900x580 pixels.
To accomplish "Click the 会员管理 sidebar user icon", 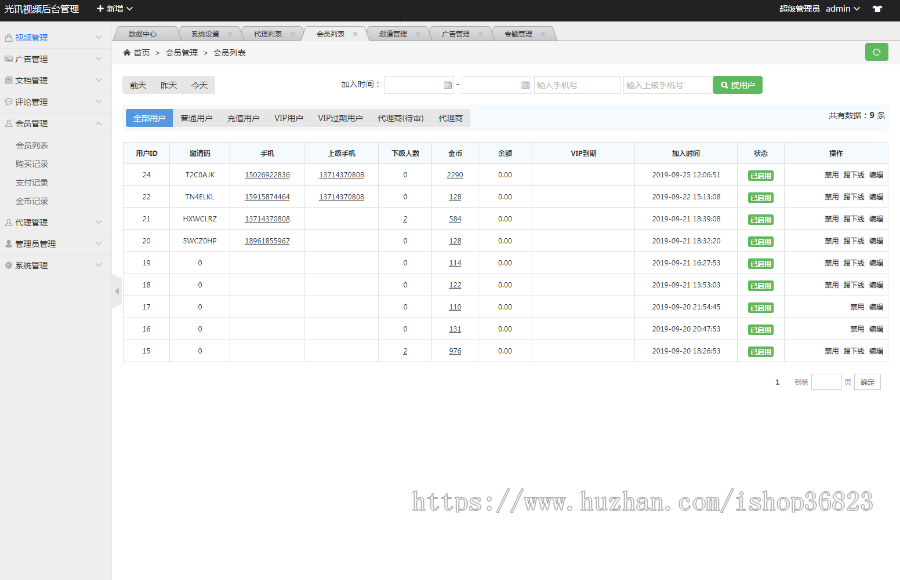I will [9, 123].
